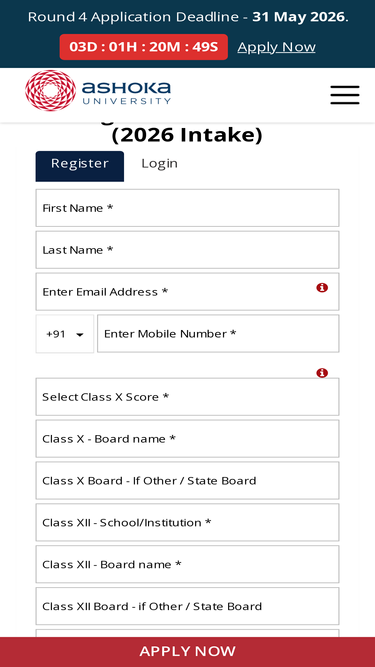Click the Class XII Board Other/State Board field
375x667 pixels.
tap(188, 606)
